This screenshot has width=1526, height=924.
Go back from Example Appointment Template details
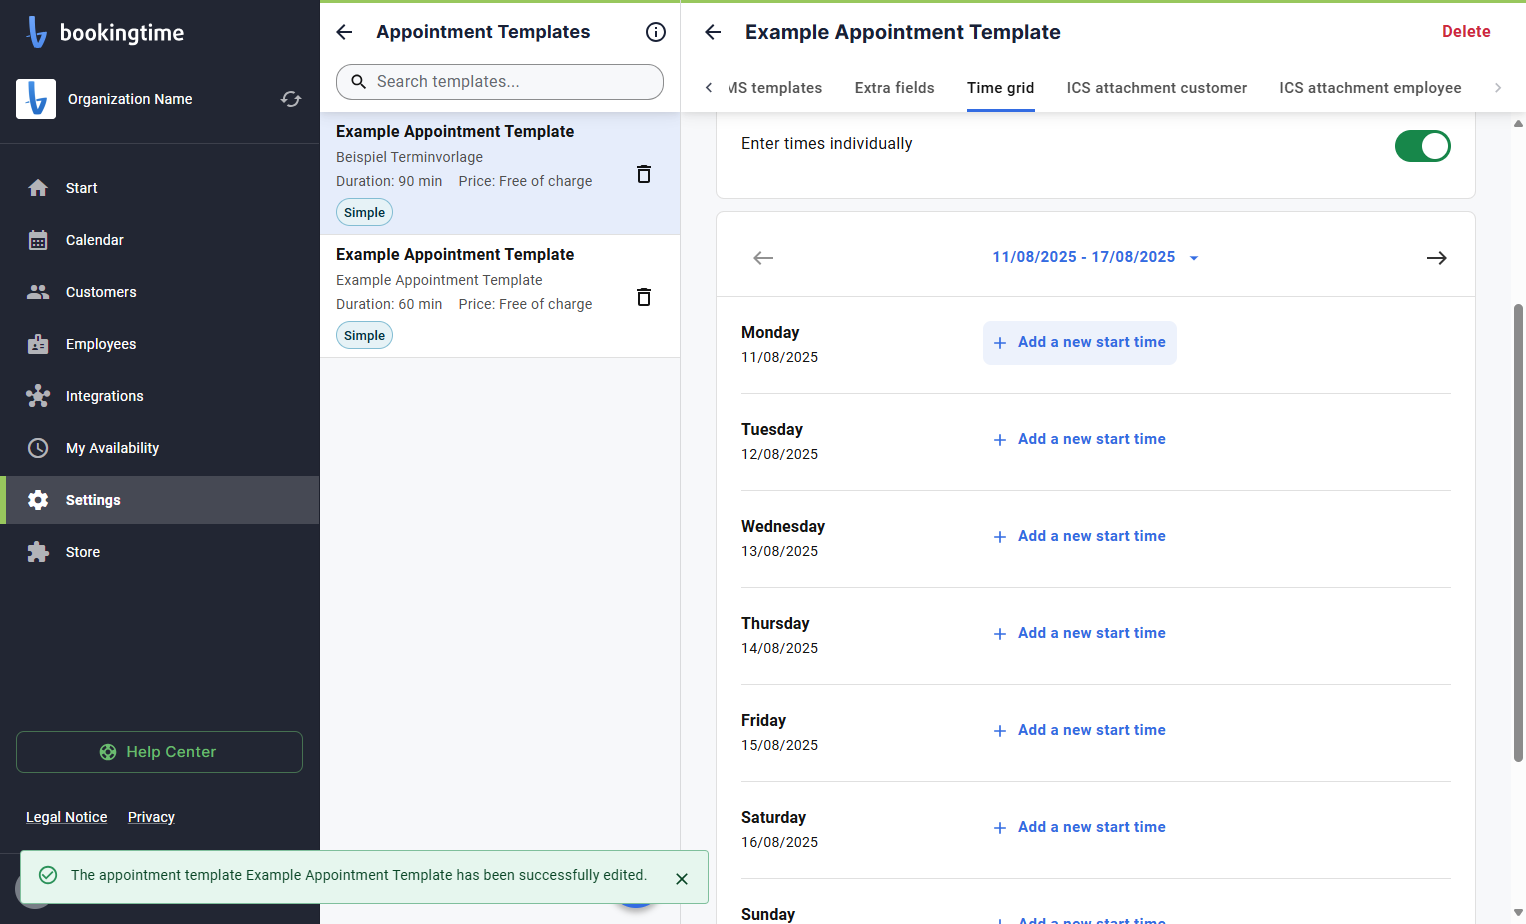pyautogui.click(x=713, y=32)
